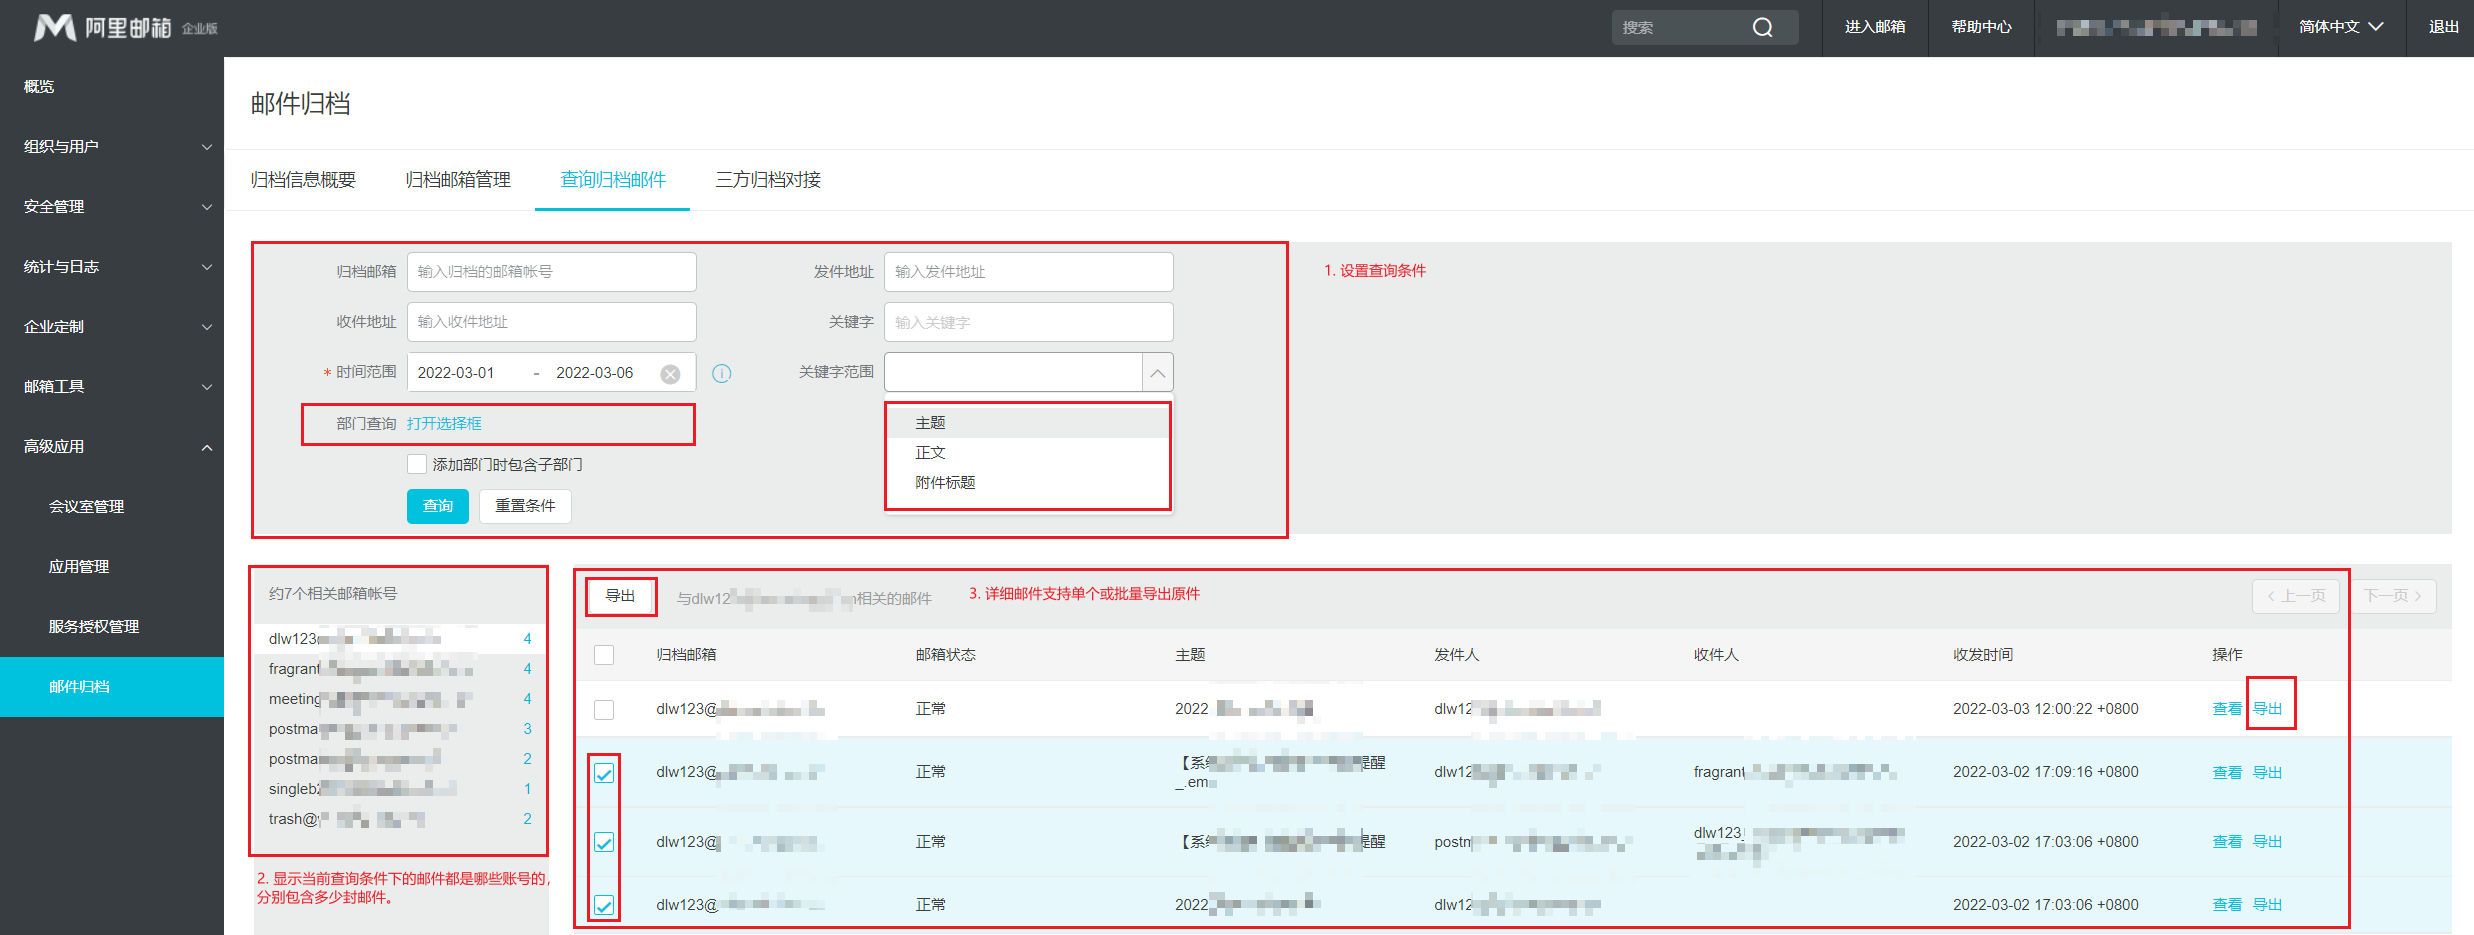
Task: Check the 12:00:22 email row checkbox
Action: click(604, 710)
